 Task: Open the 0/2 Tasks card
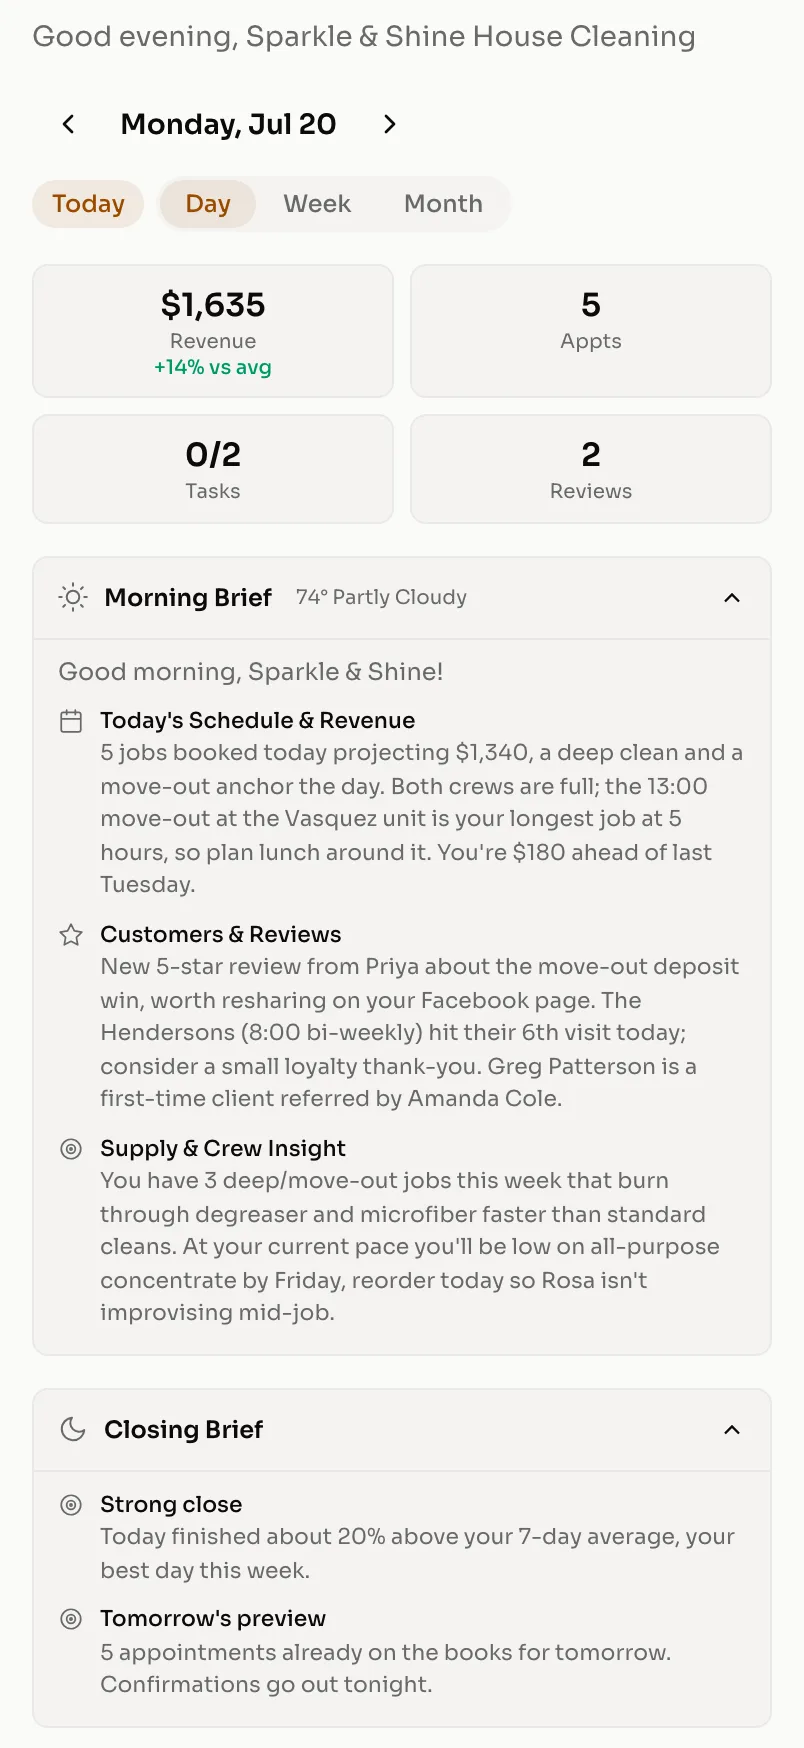point(213,469)
